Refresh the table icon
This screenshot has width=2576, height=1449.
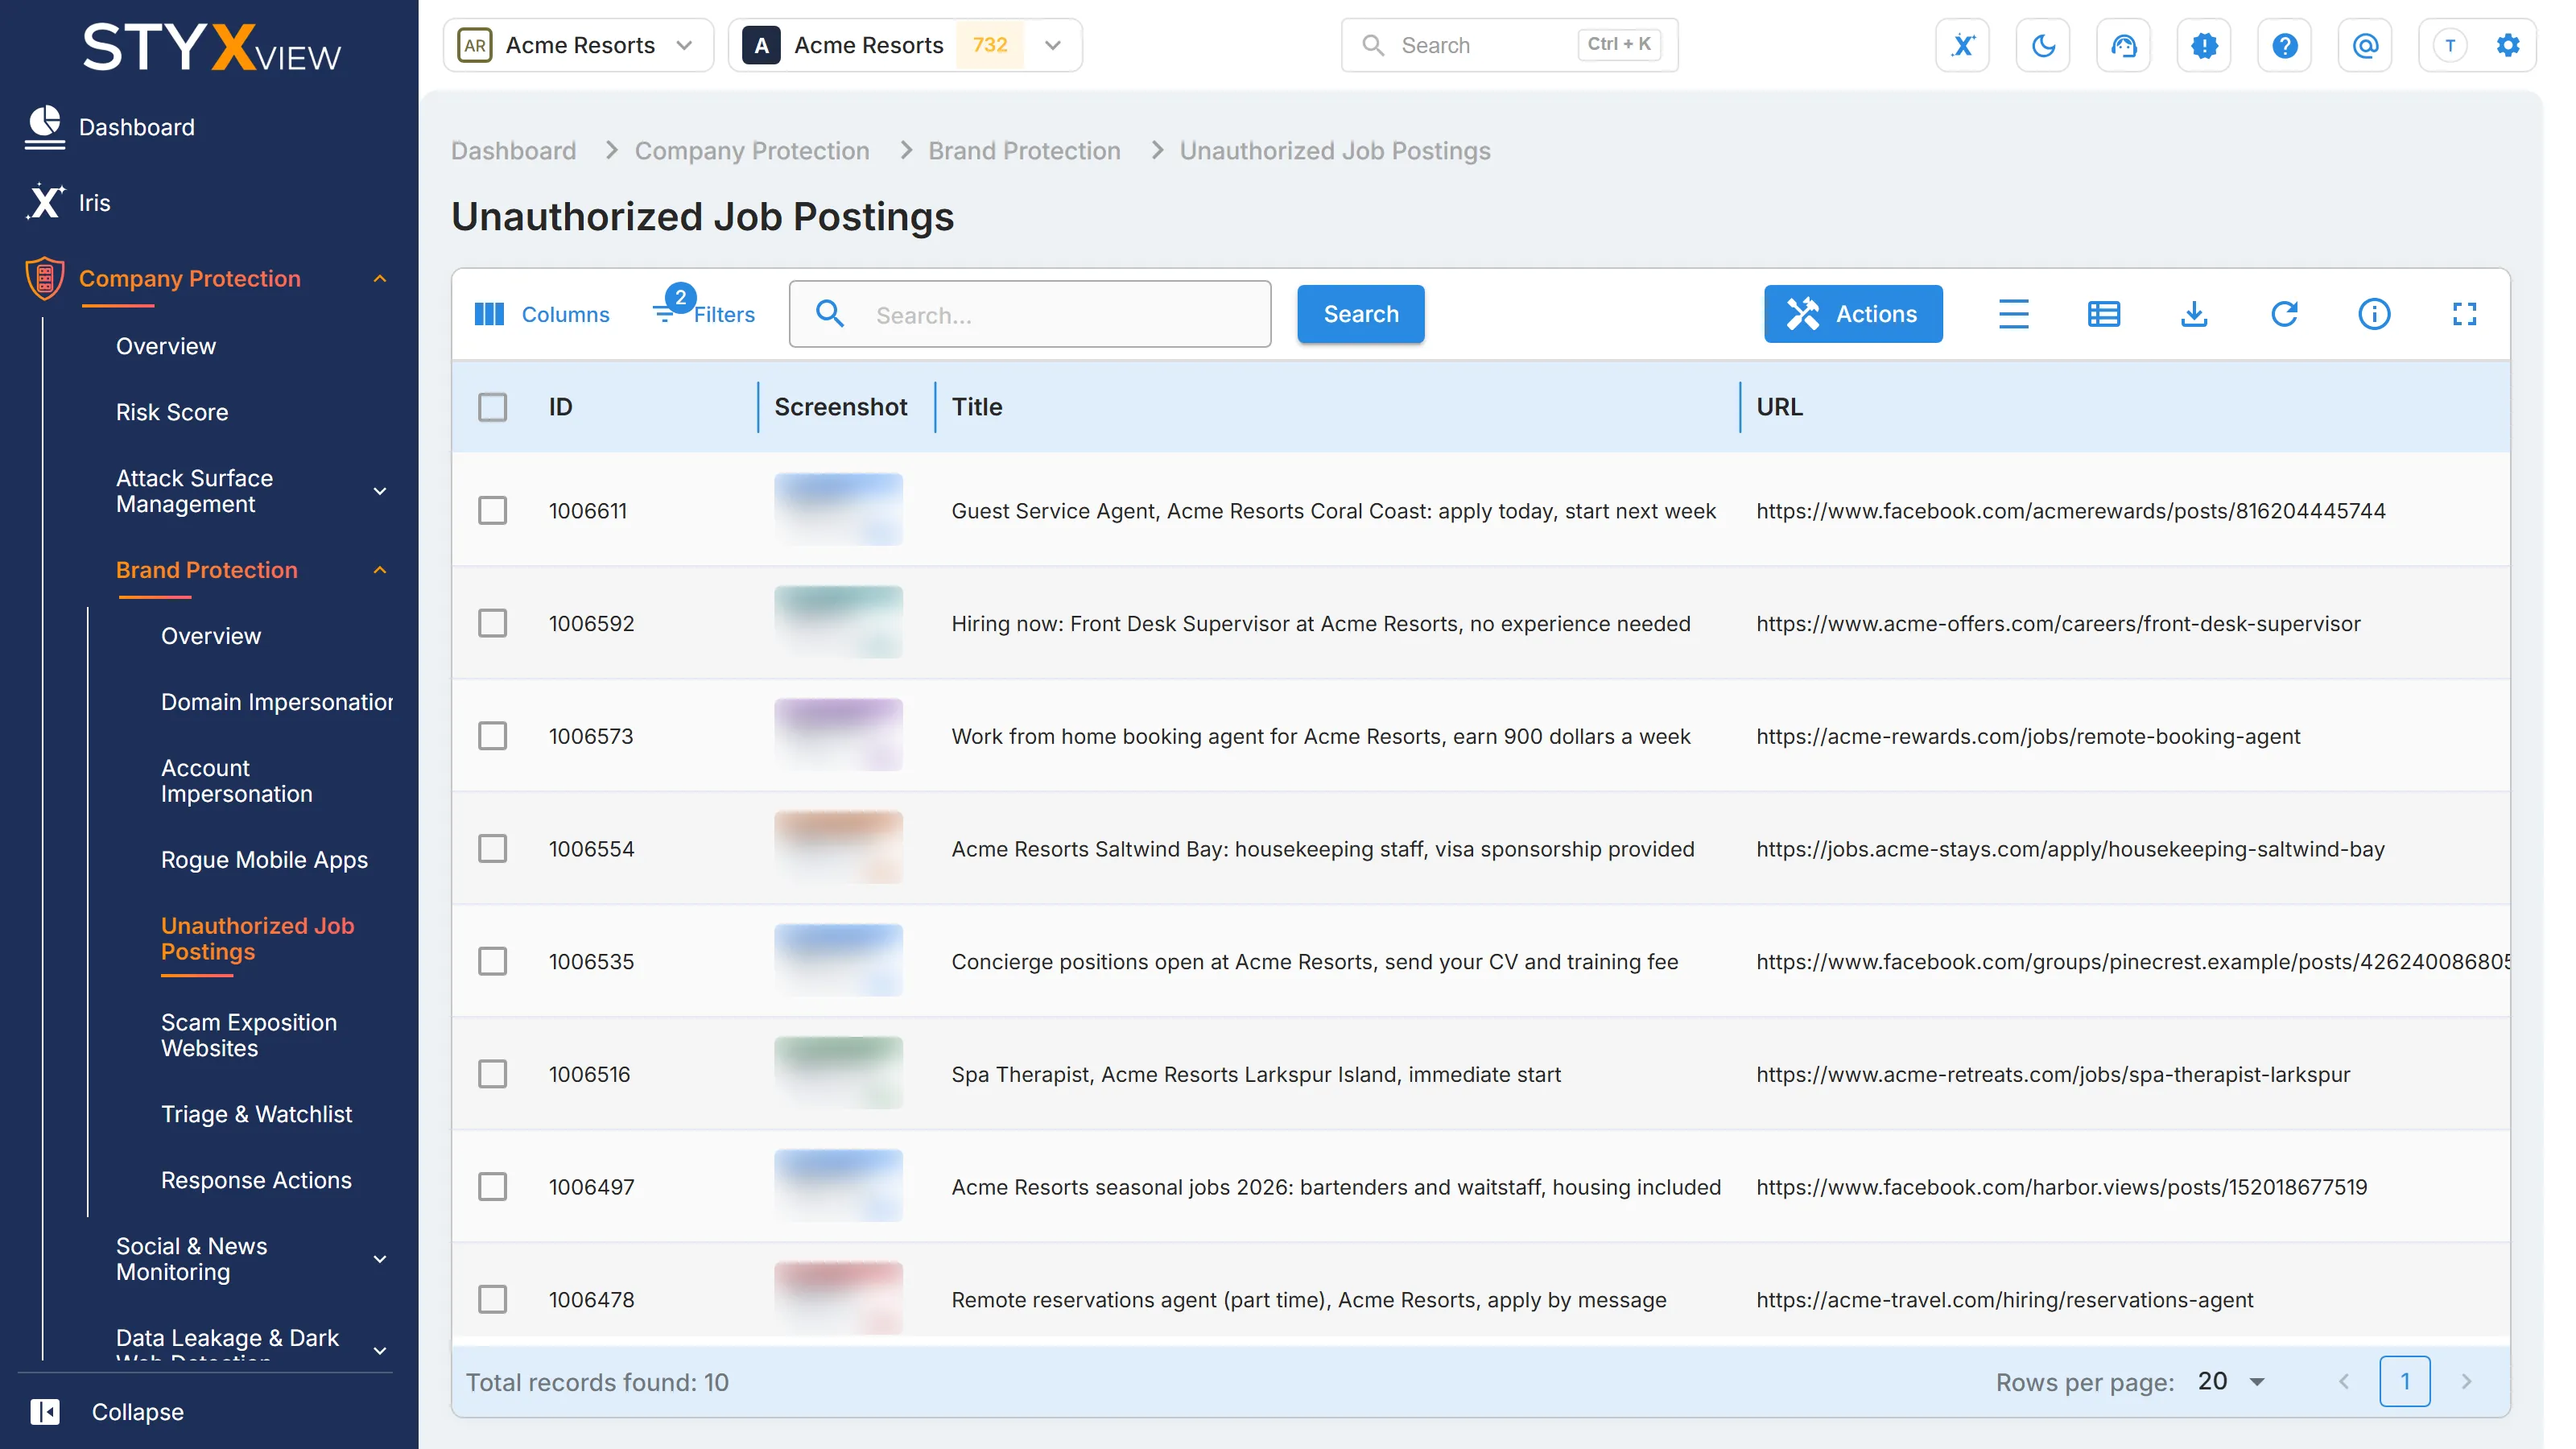coord(2284,314)
